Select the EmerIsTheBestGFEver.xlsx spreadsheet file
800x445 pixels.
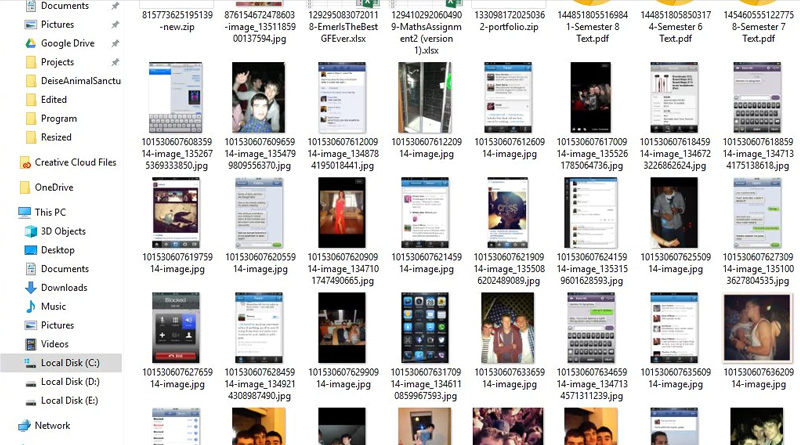[x=343, y=27]
